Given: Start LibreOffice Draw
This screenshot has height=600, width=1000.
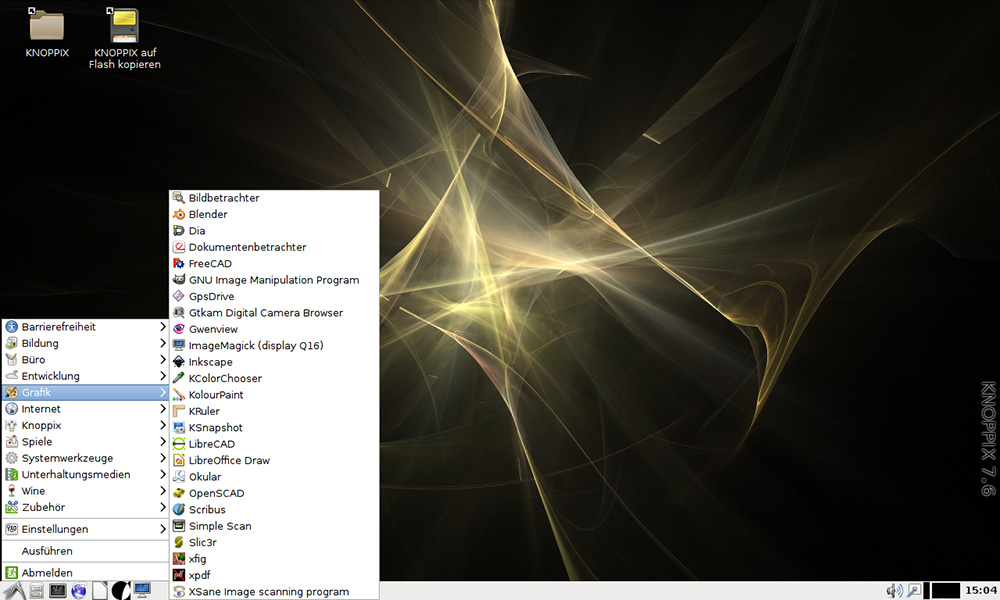Looking at the screenshot, I should (274, 460).
